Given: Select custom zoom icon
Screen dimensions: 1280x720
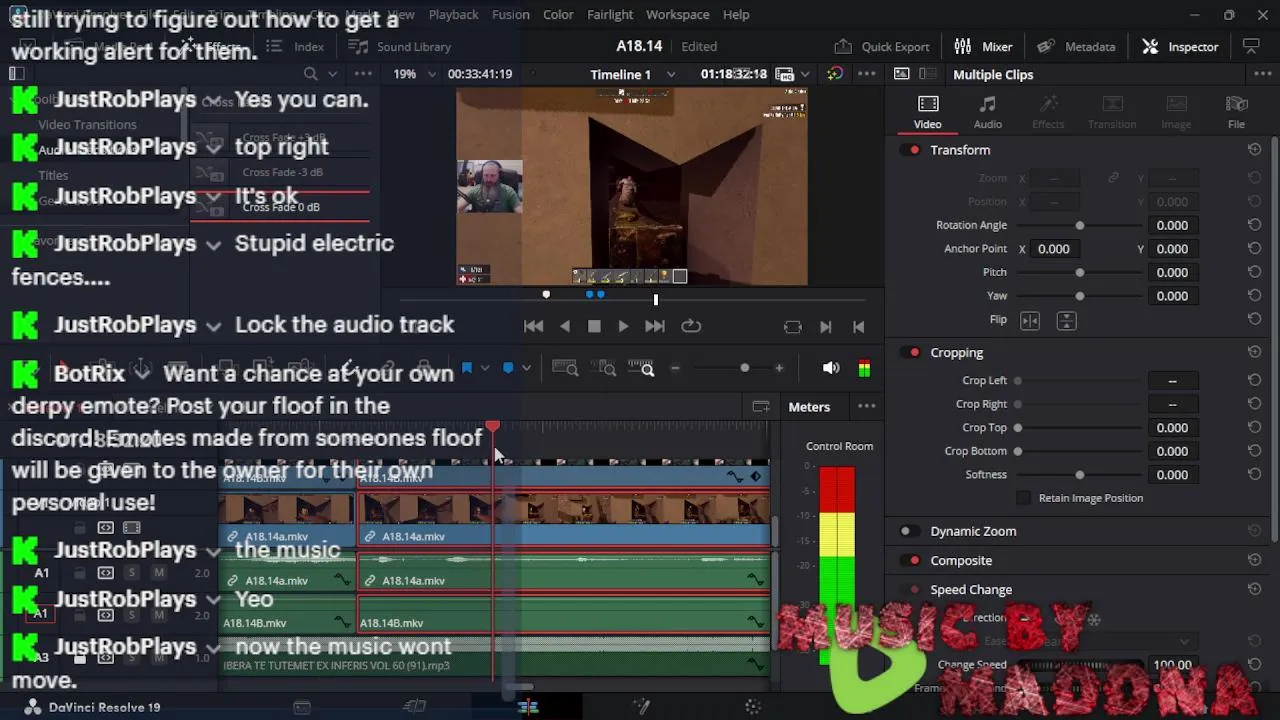Looking at the screenshot, I should [641, 369].
